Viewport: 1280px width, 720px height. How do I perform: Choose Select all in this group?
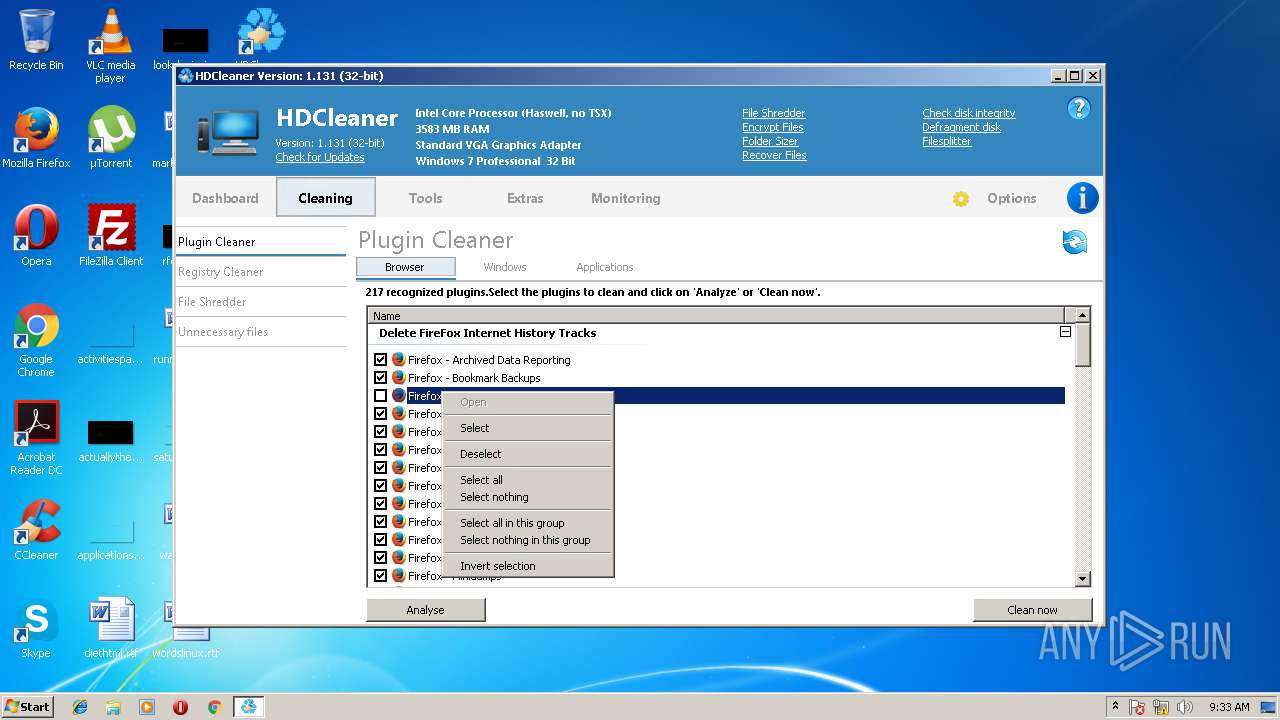coord(527,523)
